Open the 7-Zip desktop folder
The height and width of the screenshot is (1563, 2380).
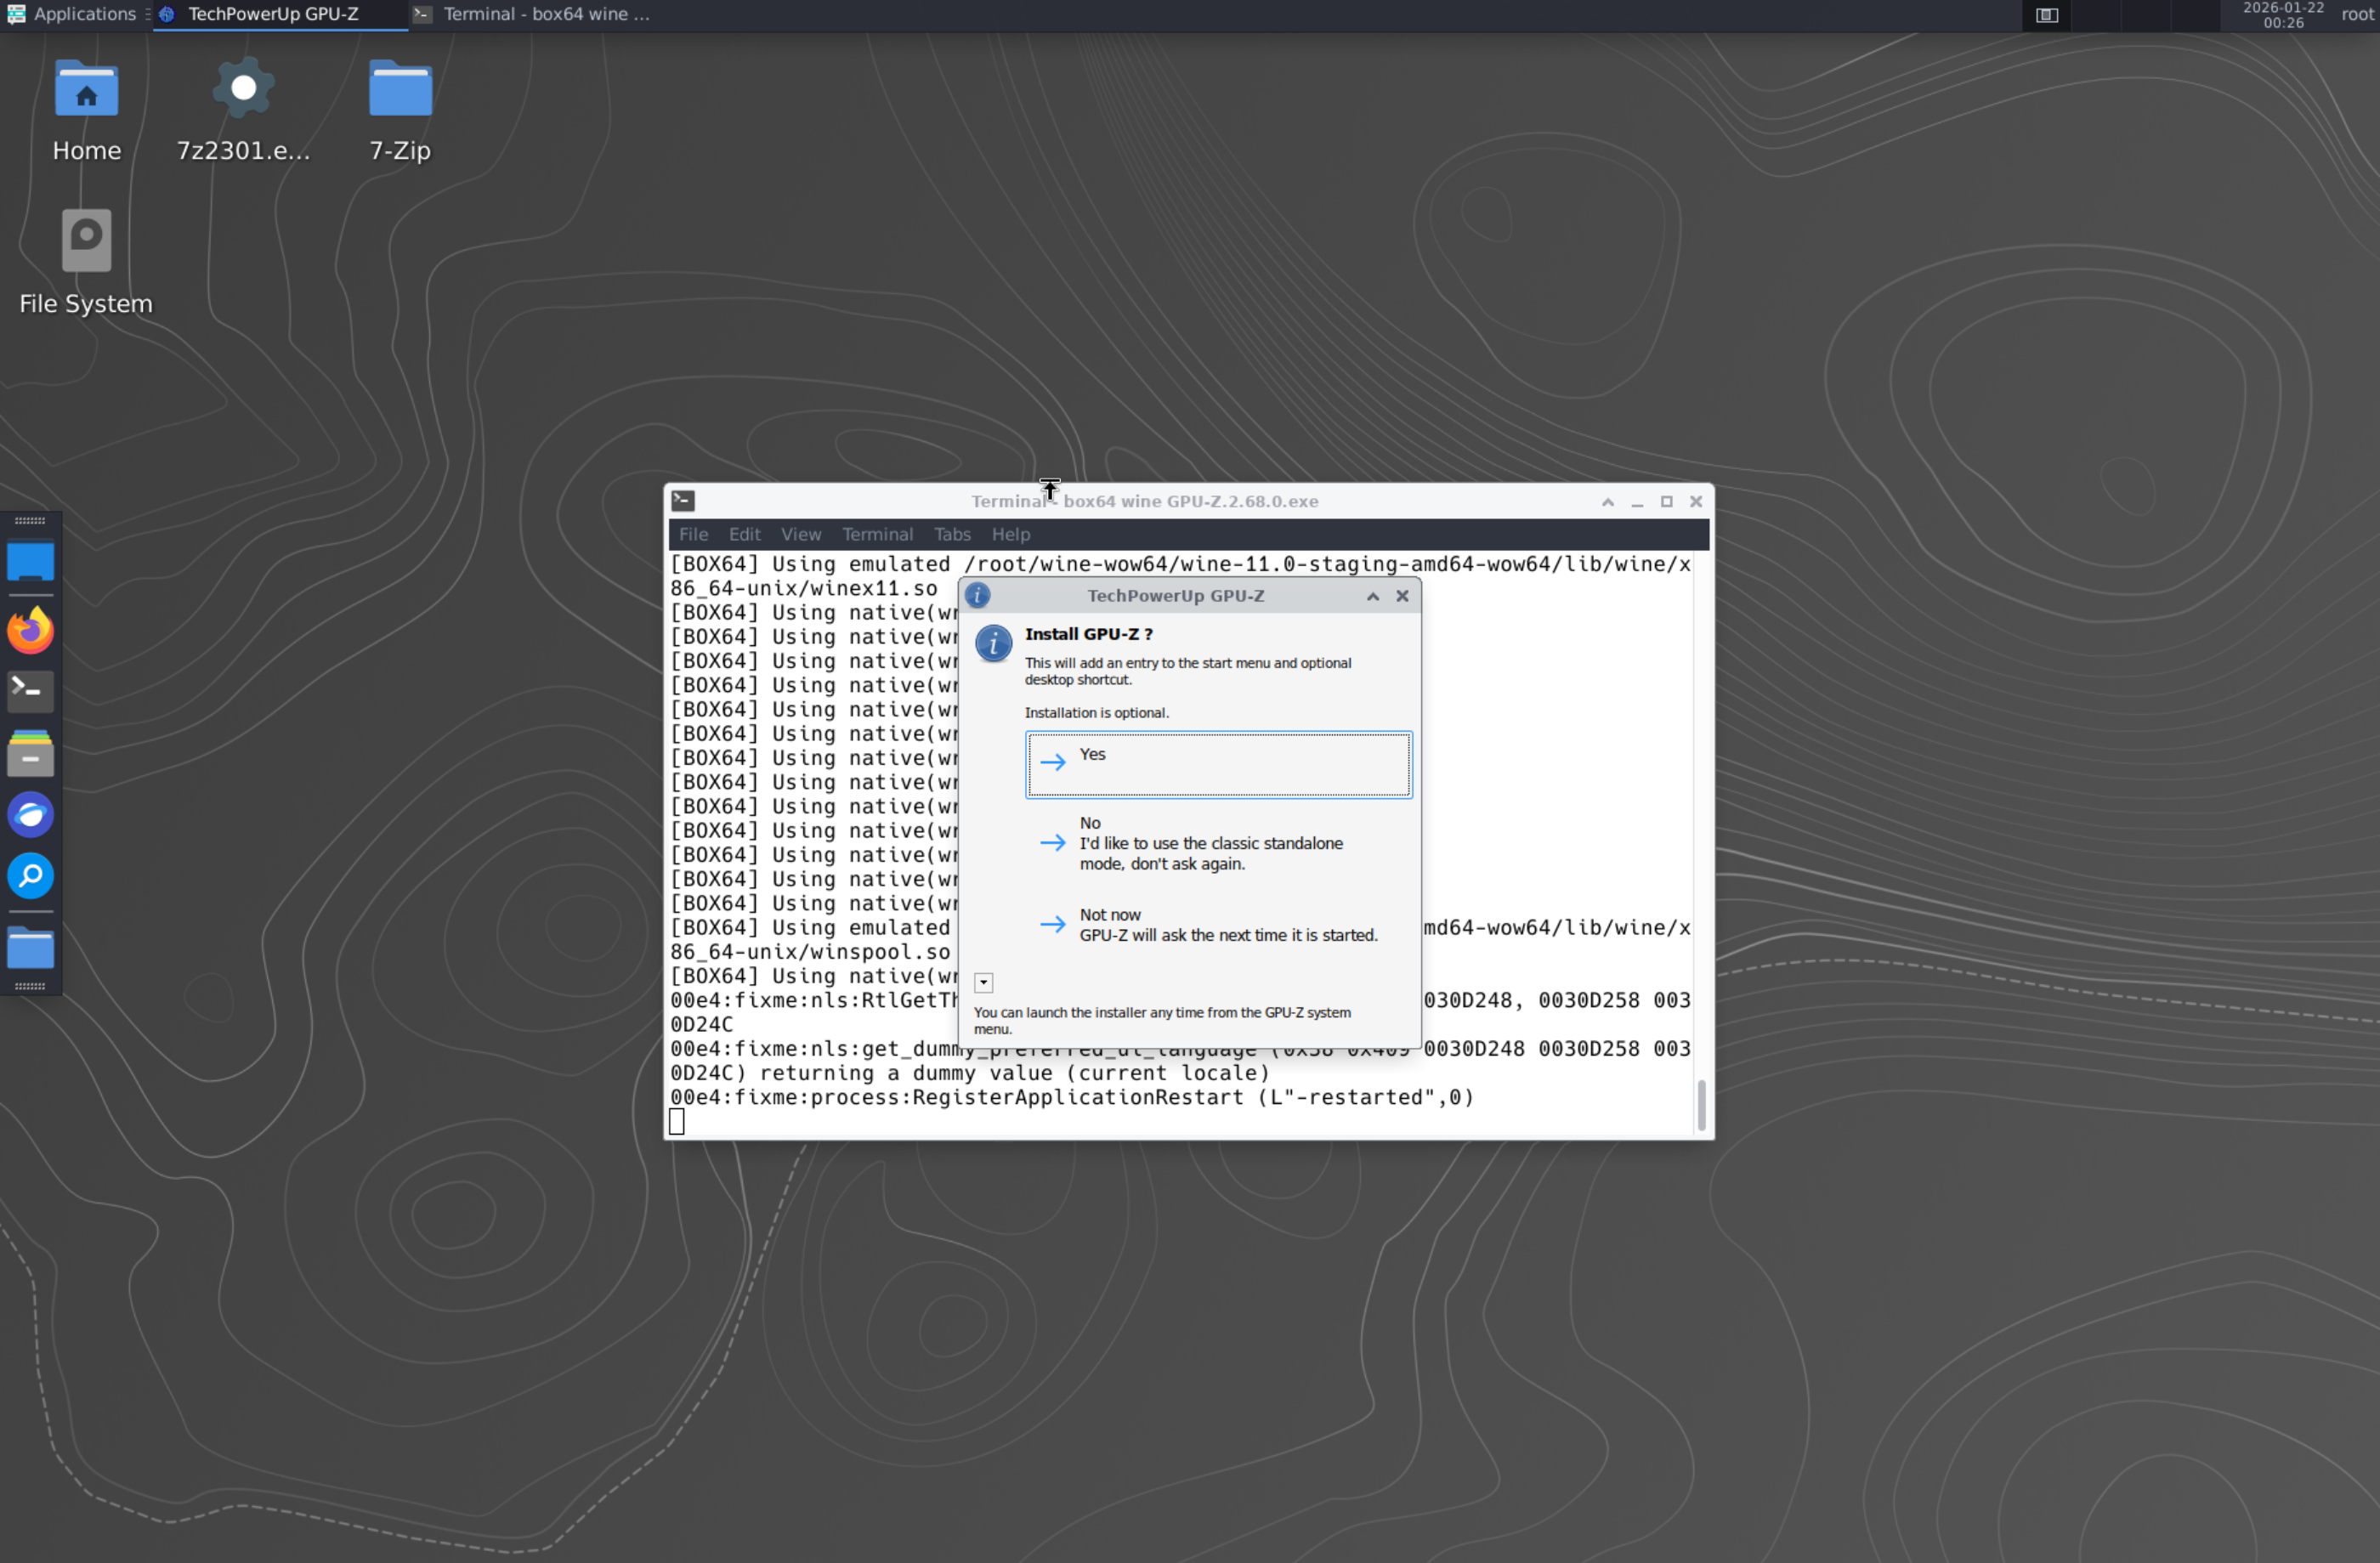click(x=400, y=110)
